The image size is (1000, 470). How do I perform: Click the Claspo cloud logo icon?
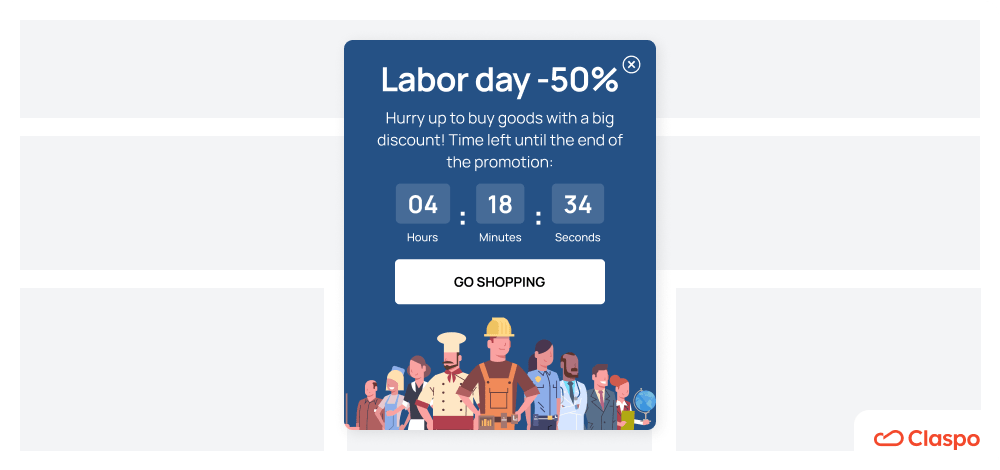coord(888,438)
